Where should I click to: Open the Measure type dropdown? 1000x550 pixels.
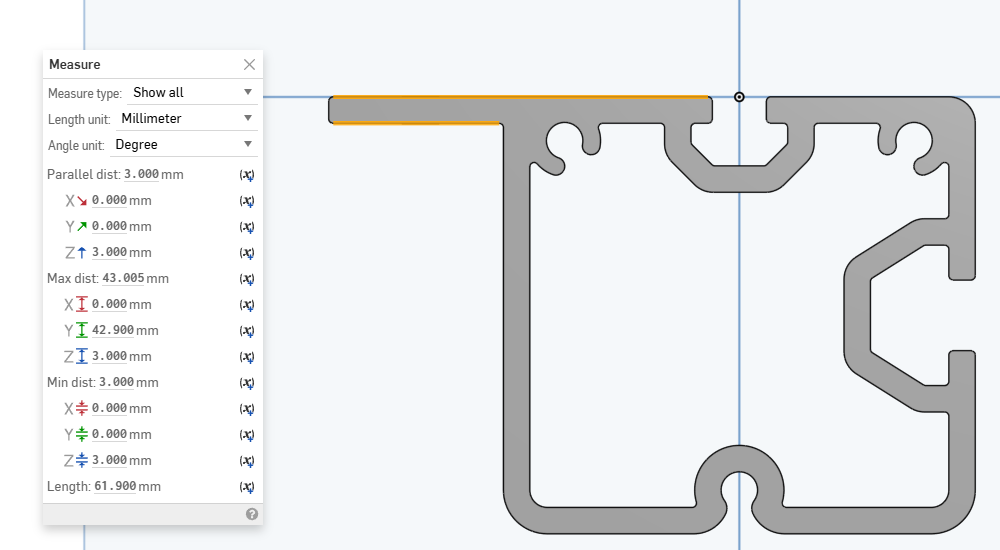tap(192, 92)
